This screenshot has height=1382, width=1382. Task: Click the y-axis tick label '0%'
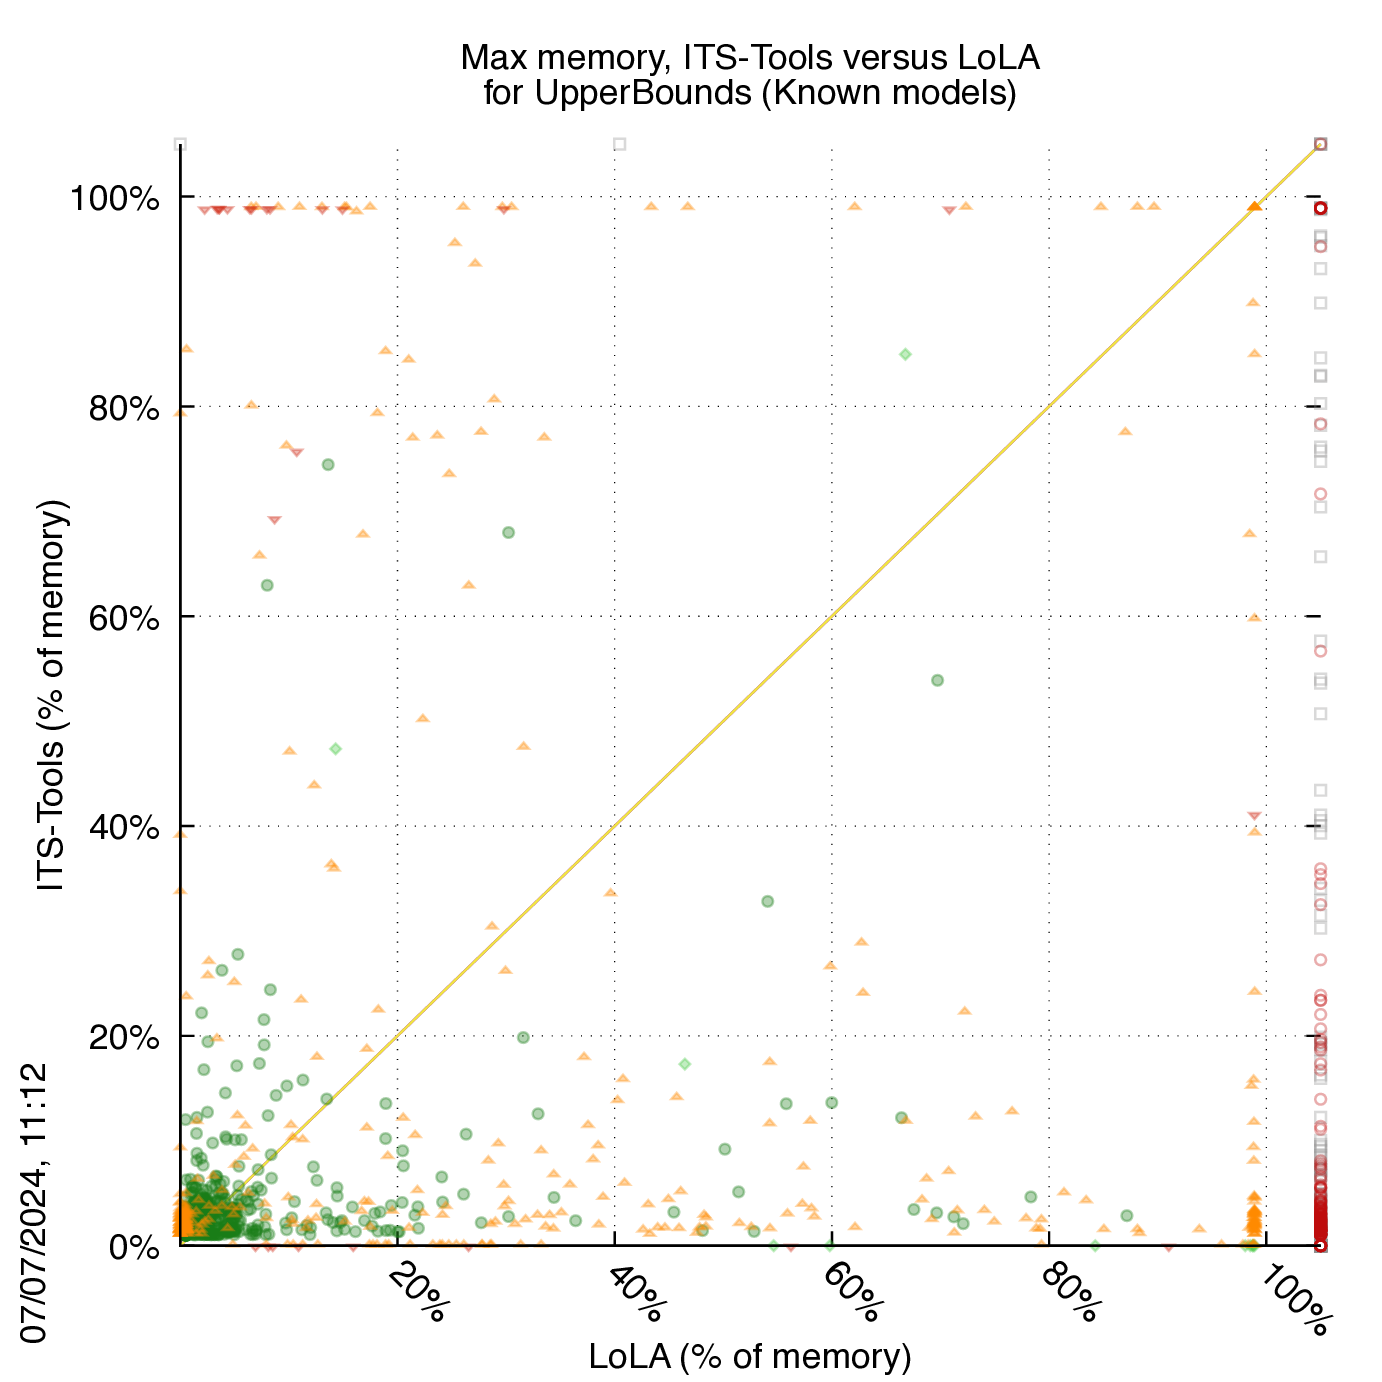(134, 1248)
